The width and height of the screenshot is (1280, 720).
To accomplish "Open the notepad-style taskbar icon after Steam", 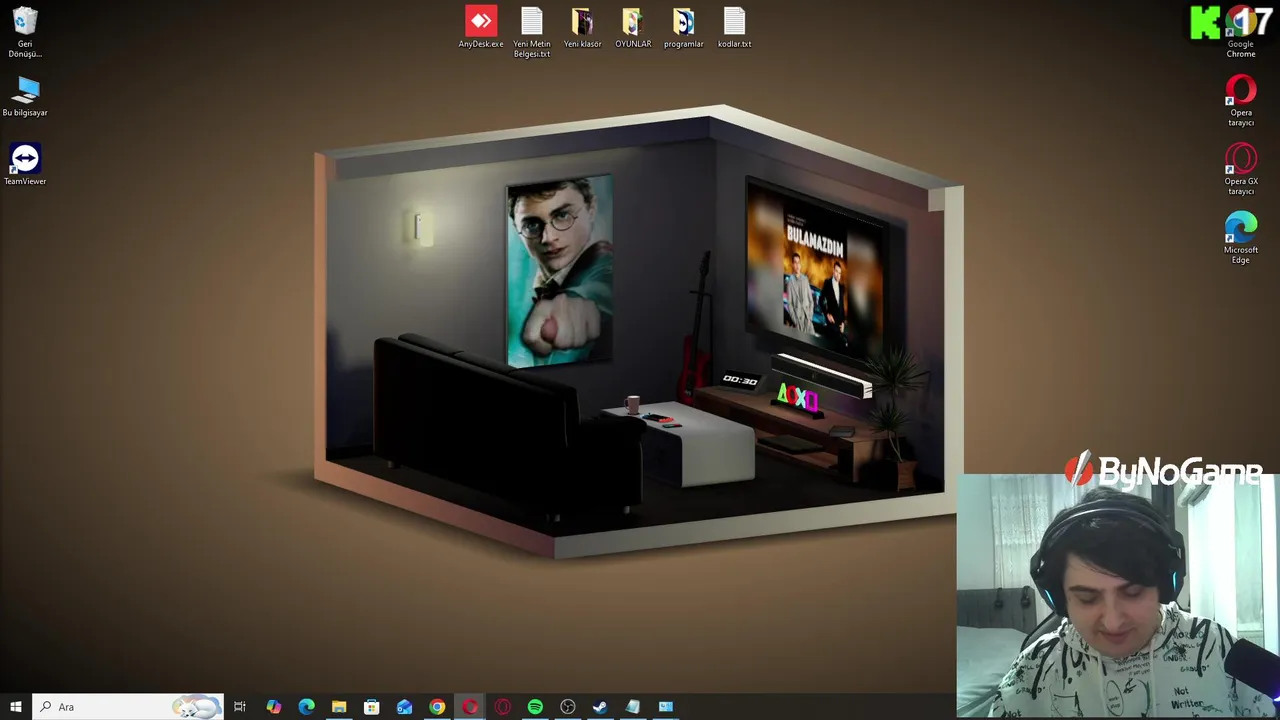I will pyautogui.click(x=633, y=707).
